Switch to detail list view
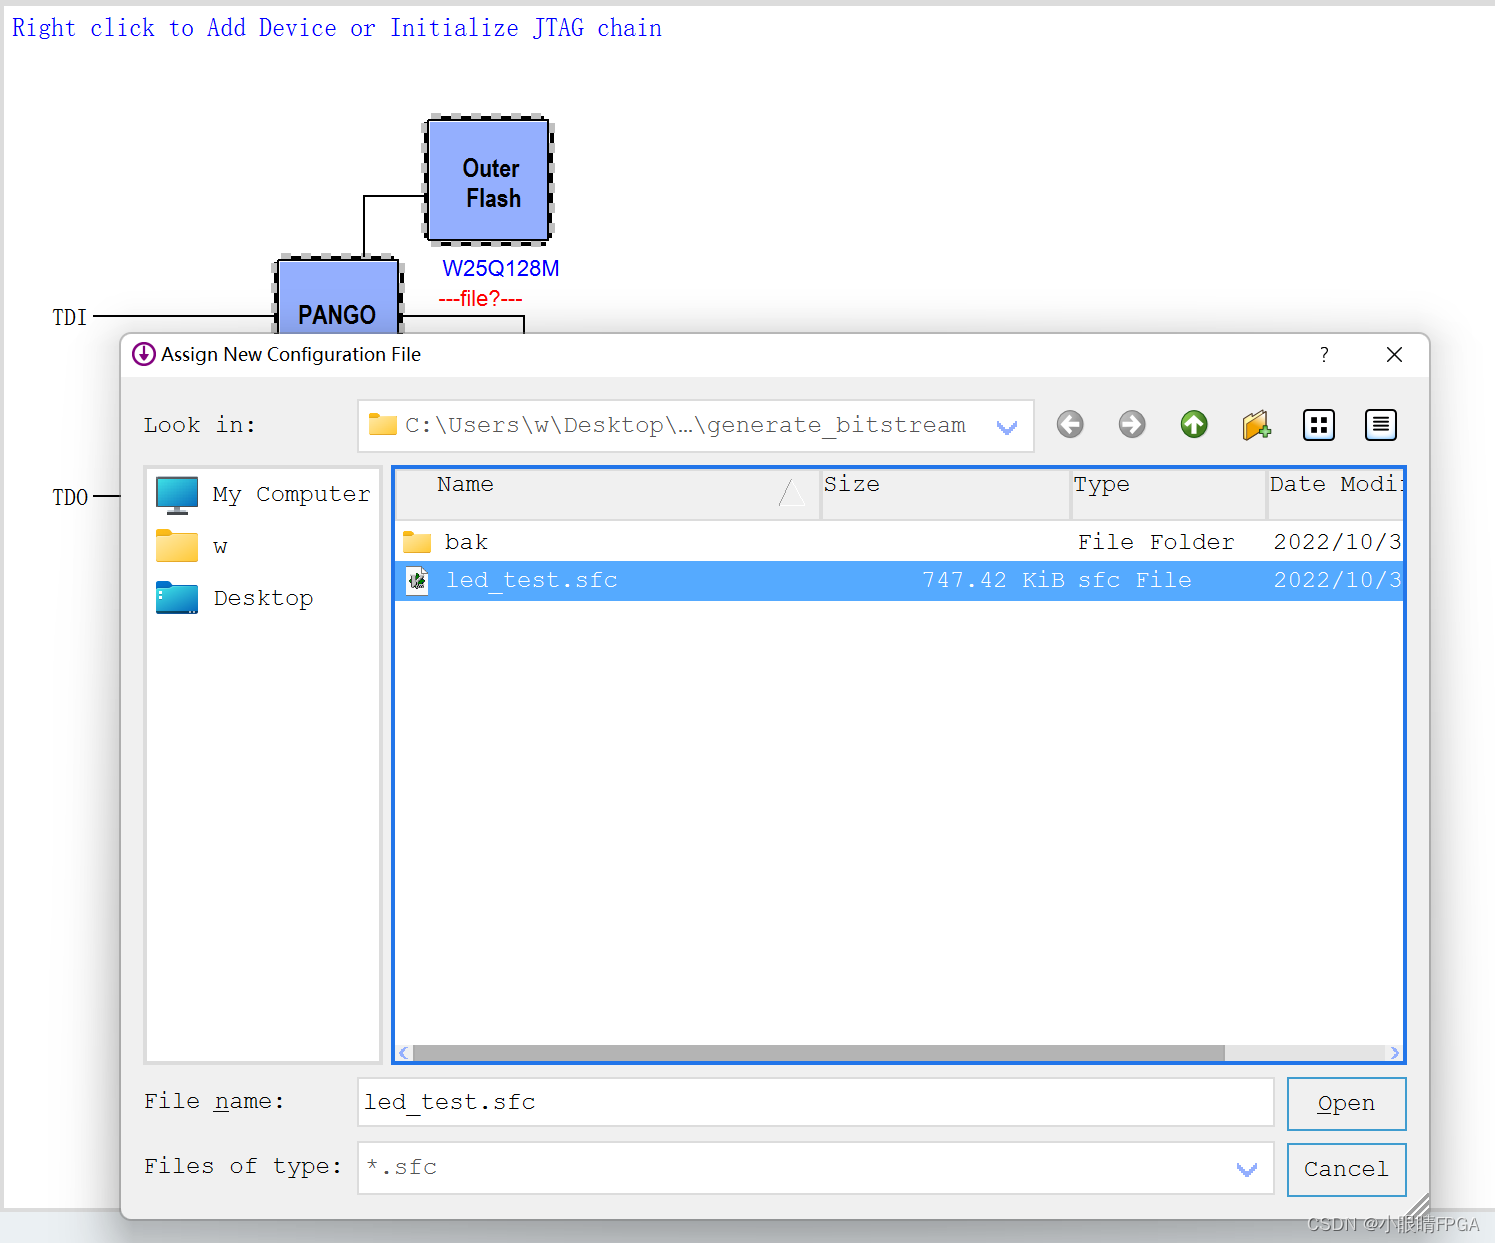This screenshot has width=1495, height=1243. (1381, 425)
